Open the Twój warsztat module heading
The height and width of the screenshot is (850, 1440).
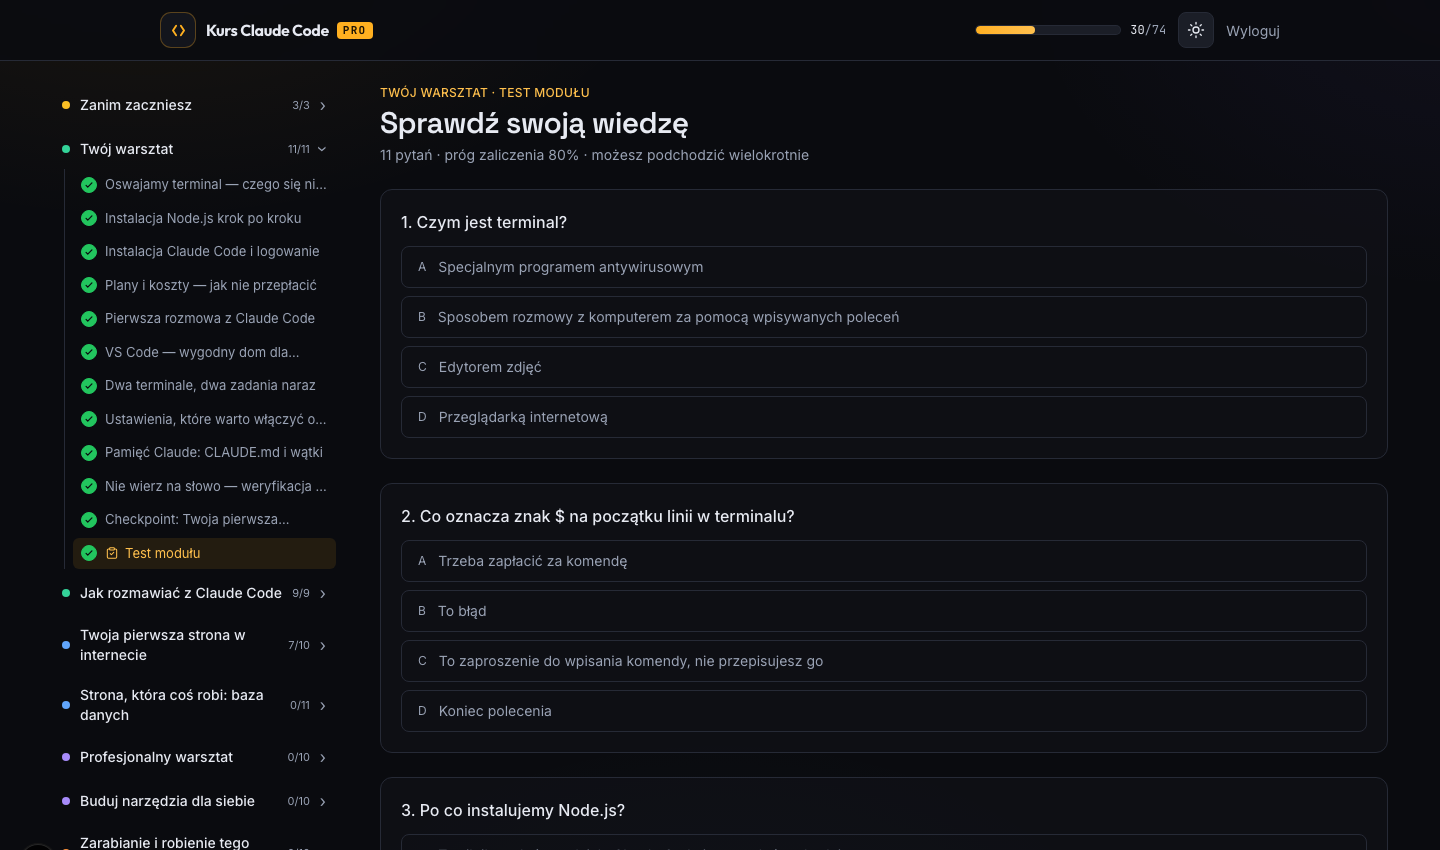tap(127, 149)
